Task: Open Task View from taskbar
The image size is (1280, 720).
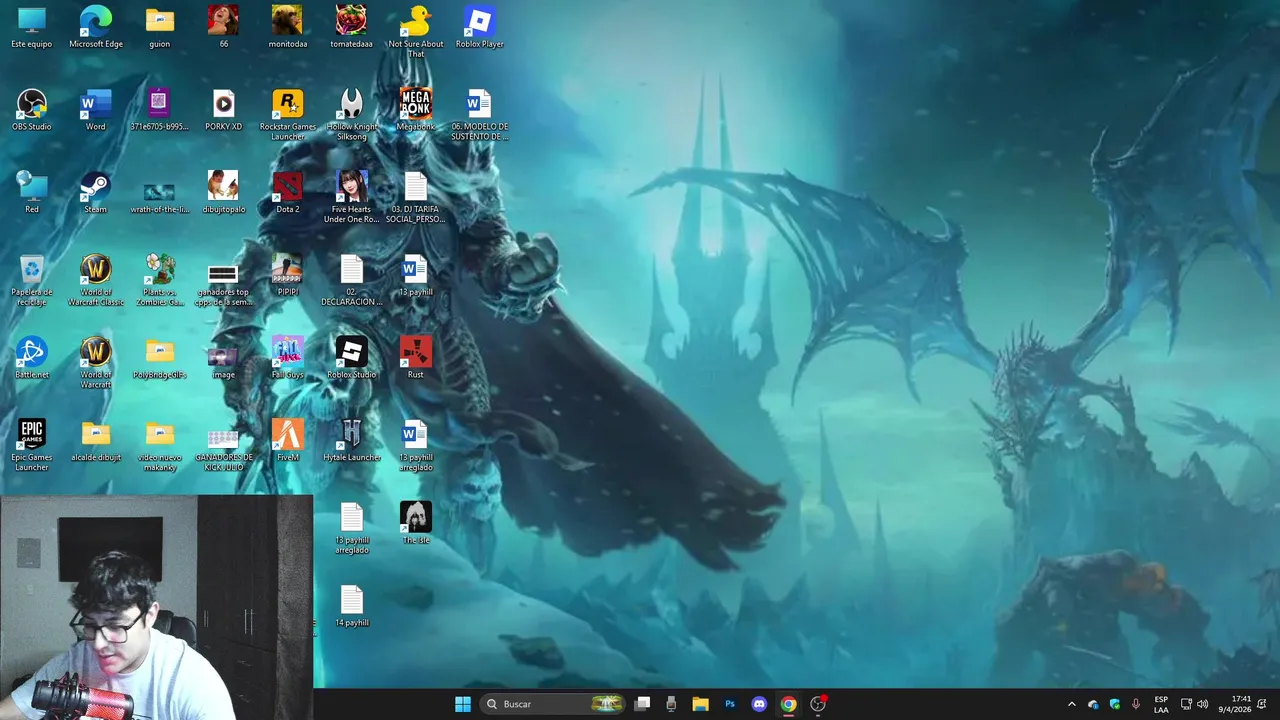Action: [643, 704]
